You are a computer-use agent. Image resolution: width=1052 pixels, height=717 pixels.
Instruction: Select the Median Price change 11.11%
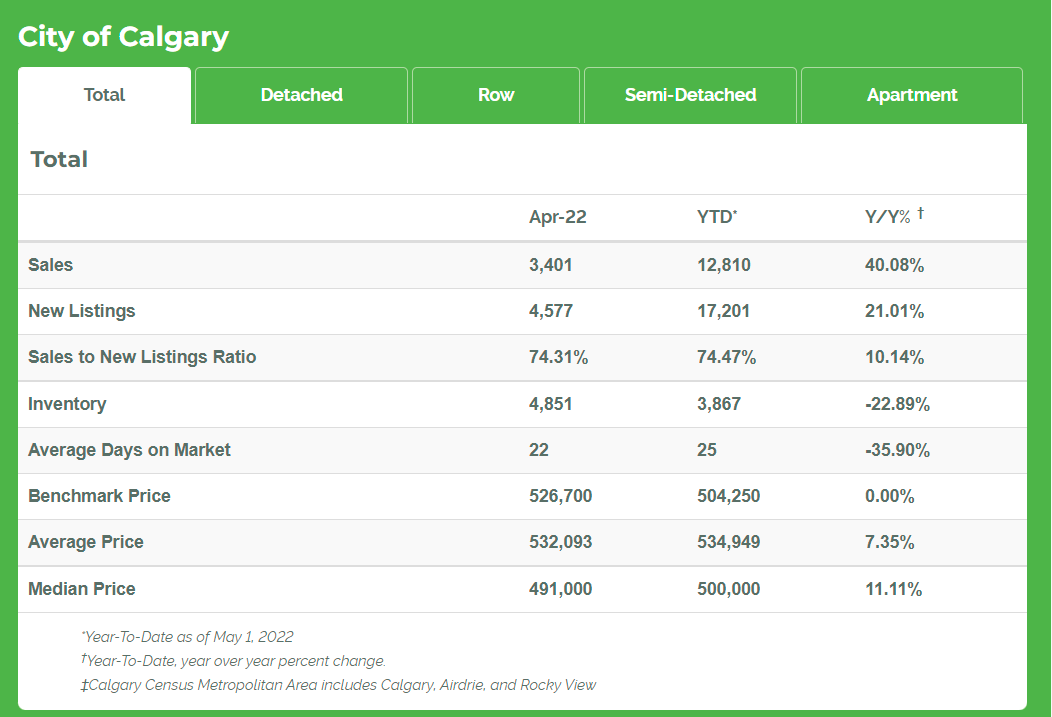[894, 589]
